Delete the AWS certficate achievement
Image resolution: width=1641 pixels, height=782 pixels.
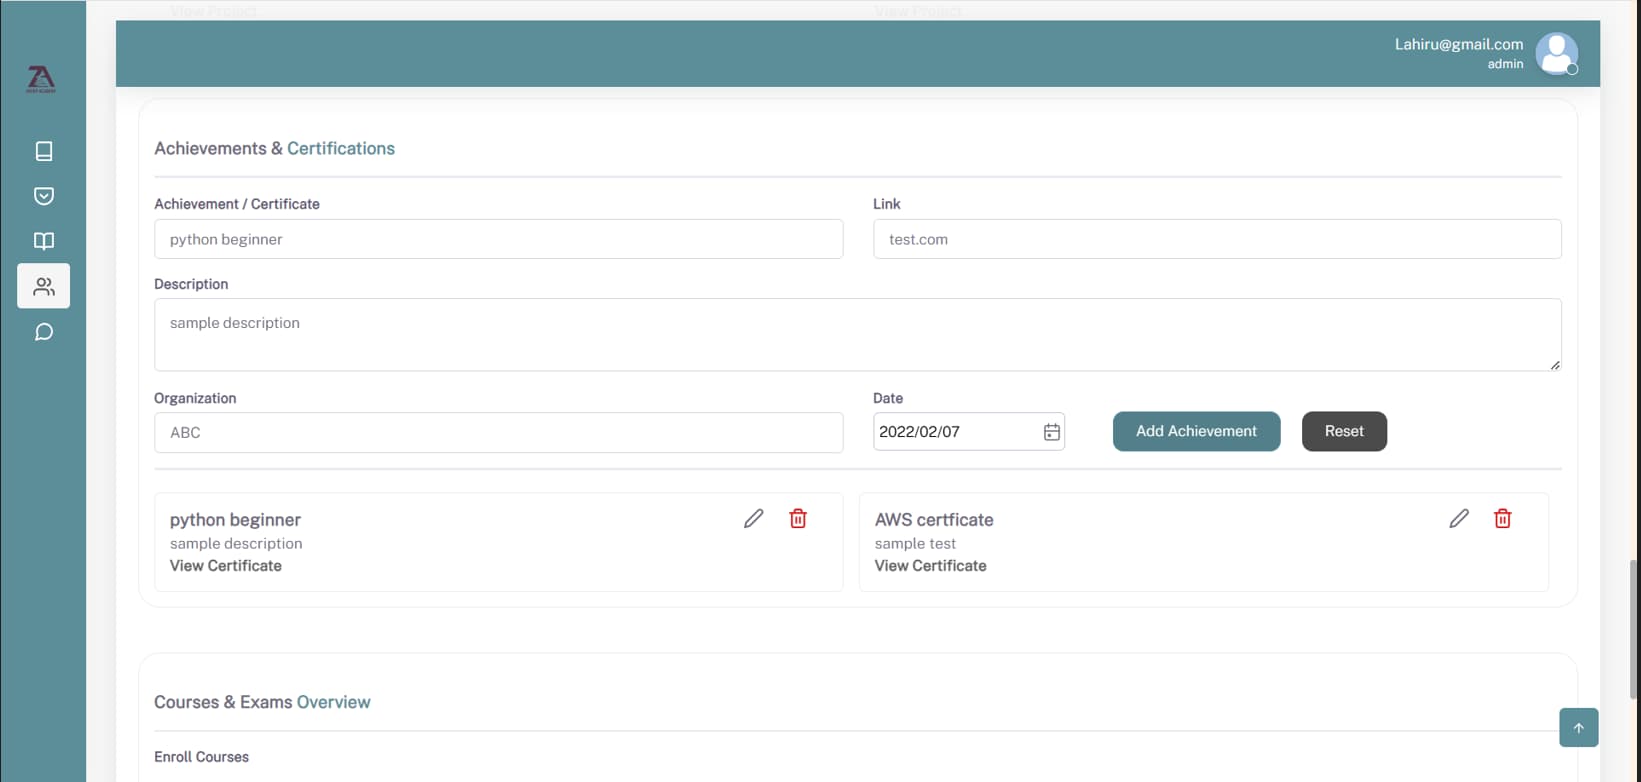pyautogui.click(x=1503, y=518)
